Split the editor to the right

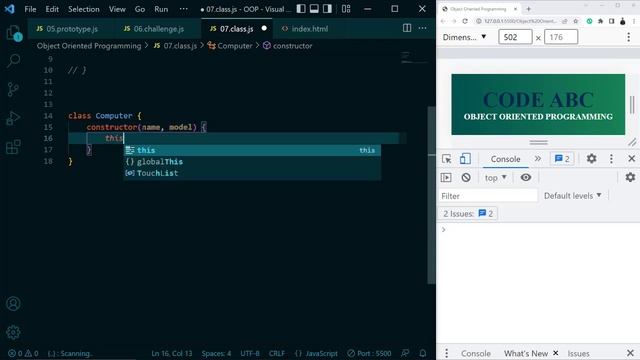click(x=407, y=28)
